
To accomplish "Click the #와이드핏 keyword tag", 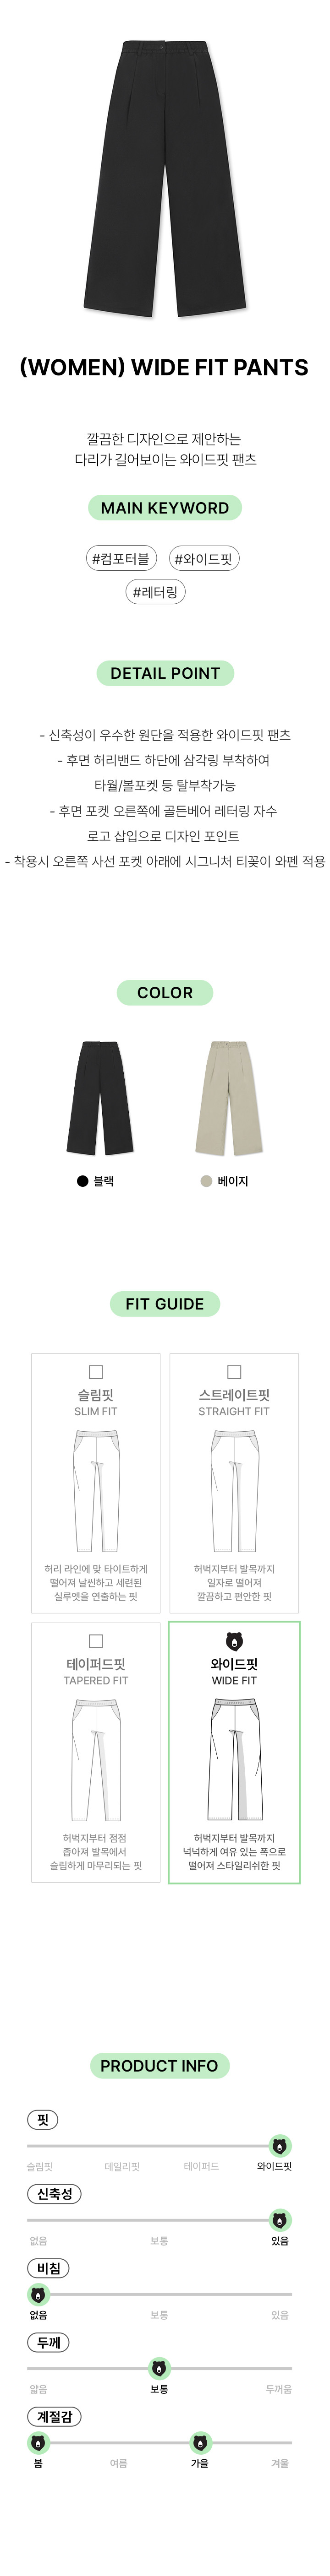I will point(203,559).
